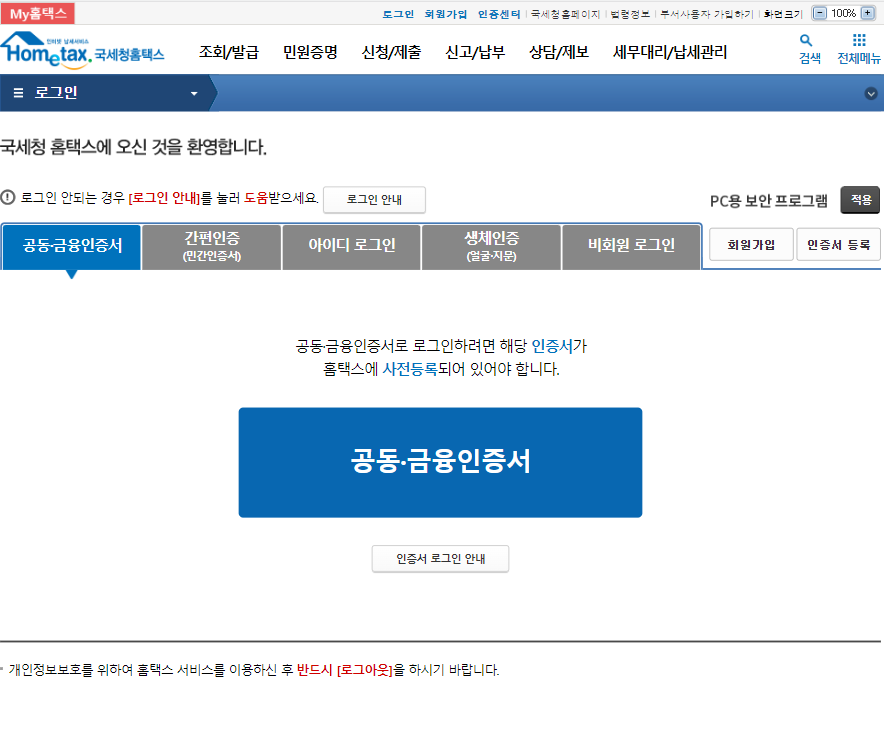Click the 인증센터 link
Screen dimensions: 884x744
499,14
